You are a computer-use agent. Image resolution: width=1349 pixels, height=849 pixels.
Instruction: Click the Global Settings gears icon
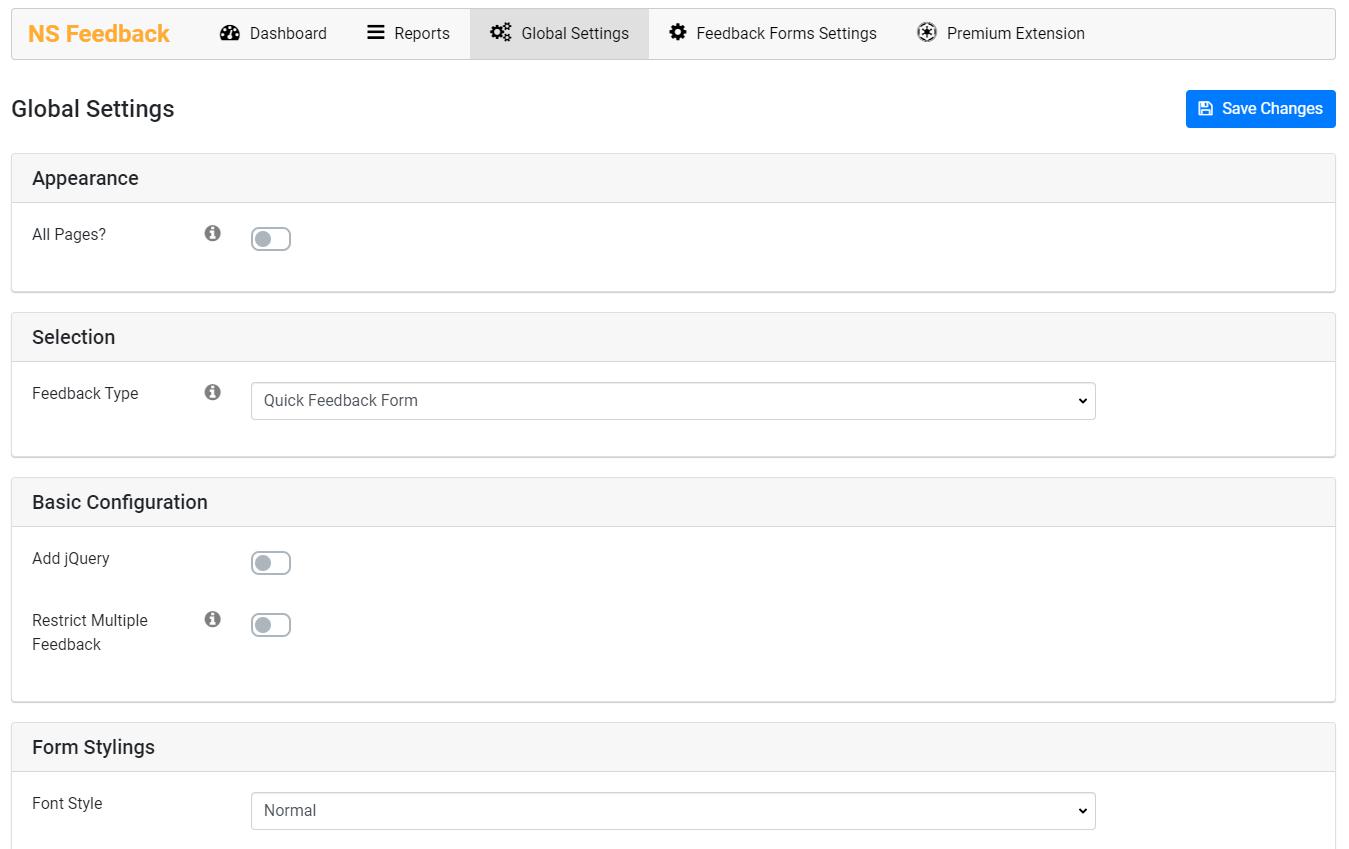[x=501, y=33]
